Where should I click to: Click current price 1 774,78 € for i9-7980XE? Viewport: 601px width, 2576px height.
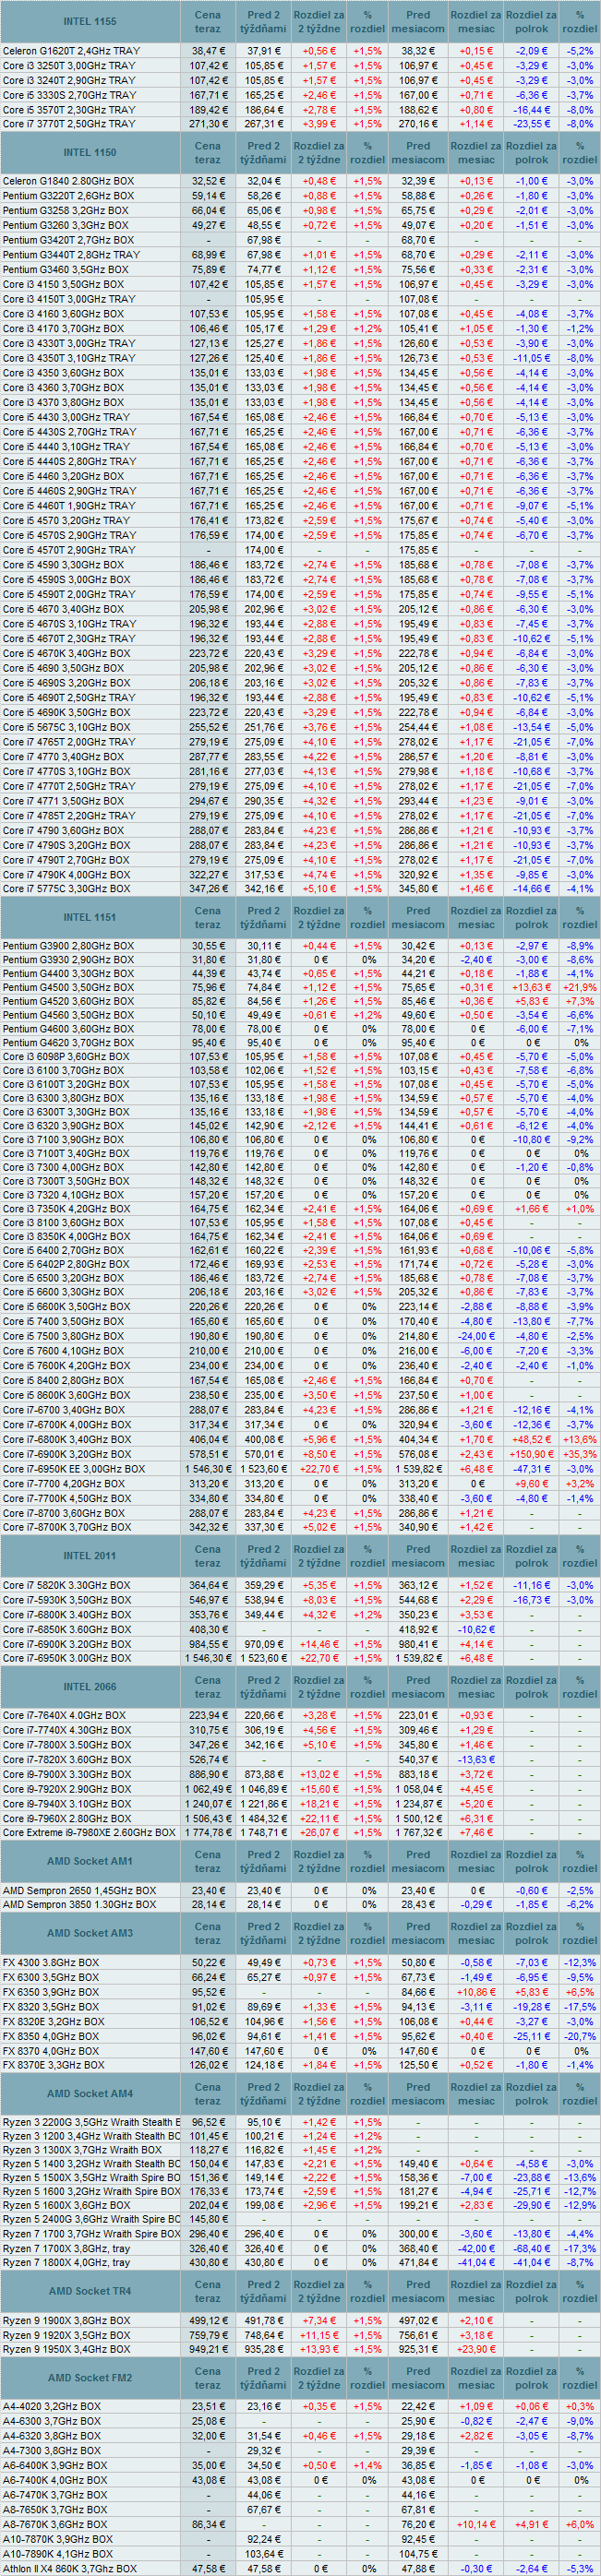[x=208, y=1833]
